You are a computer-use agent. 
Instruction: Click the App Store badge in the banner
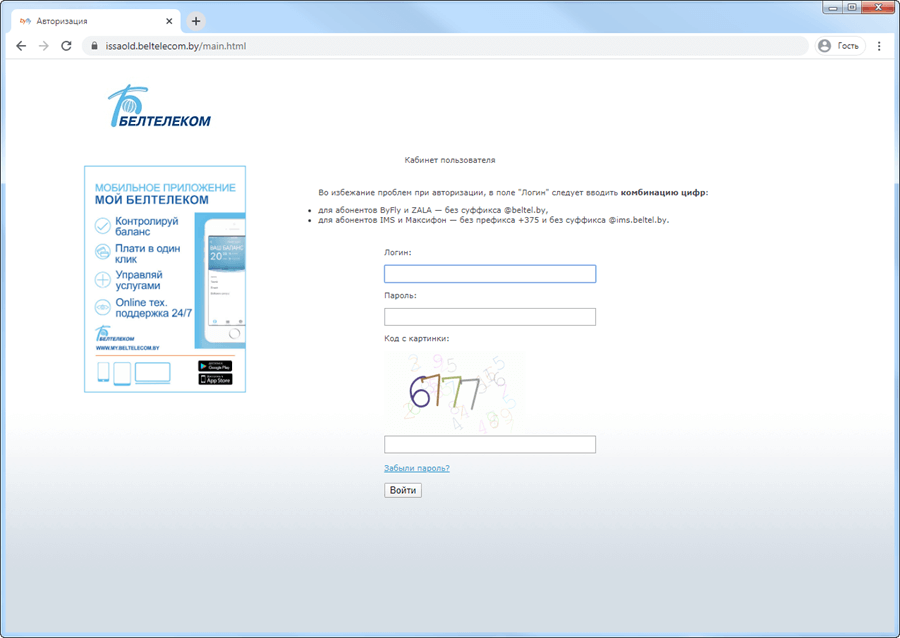[214, 379]
